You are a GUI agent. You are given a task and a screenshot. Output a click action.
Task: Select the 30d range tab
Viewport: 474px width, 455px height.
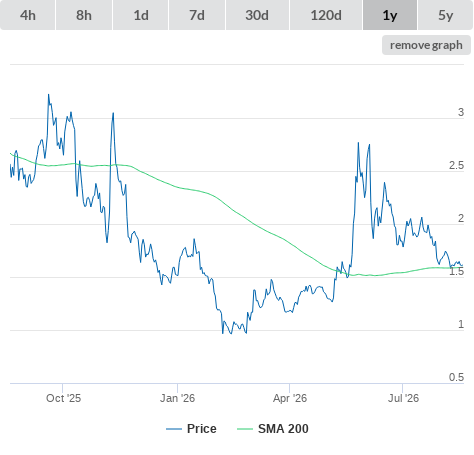click(257, 15)
